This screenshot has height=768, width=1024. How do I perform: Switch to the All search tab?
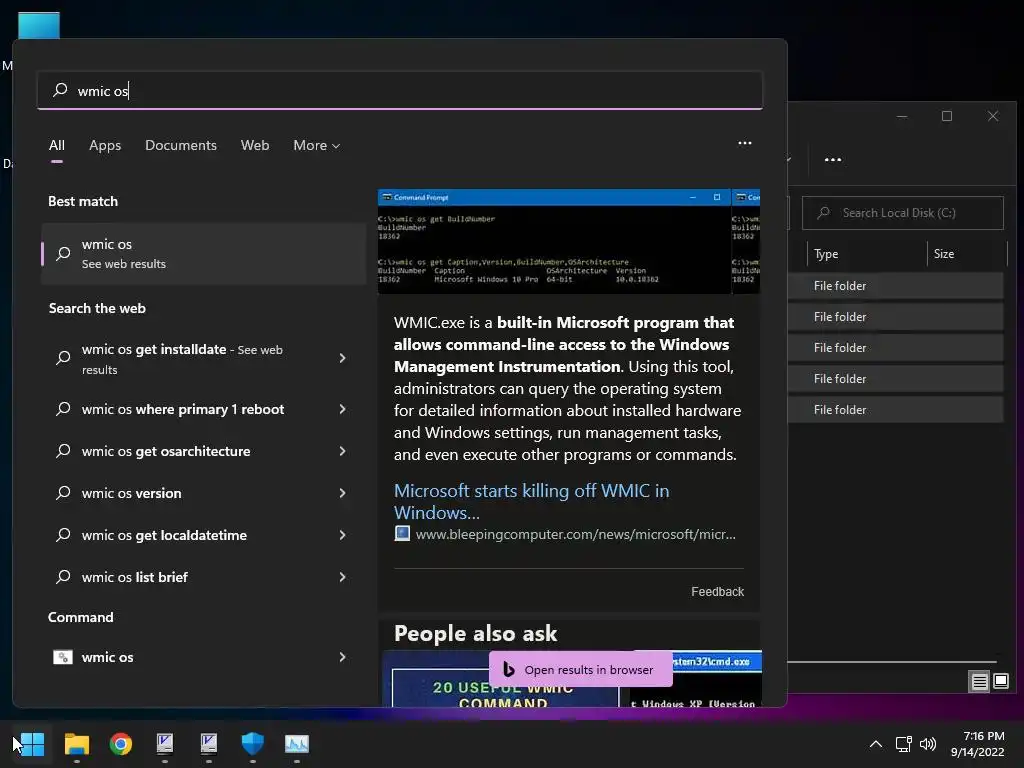[57, 145]
